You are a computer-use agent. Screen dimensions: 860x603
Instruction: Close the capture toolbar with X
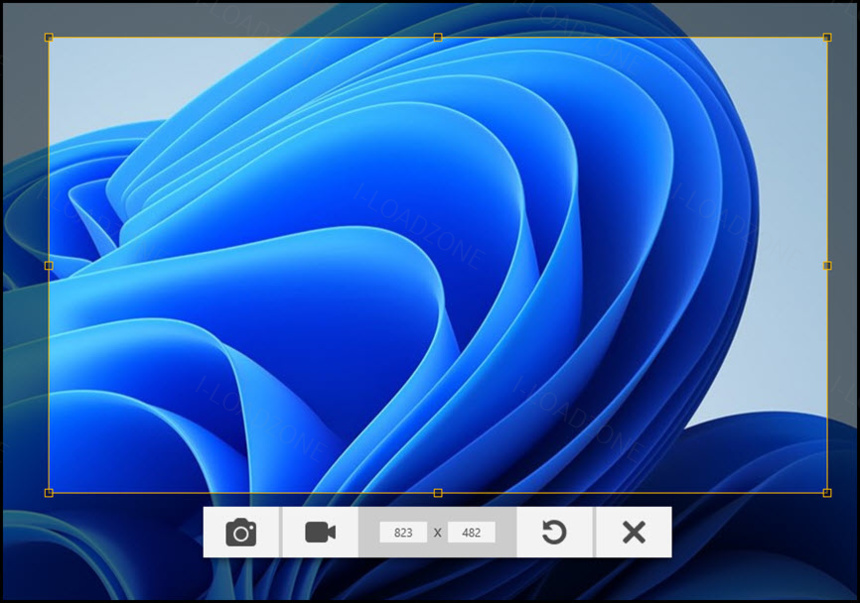click(x=633, y=532)
